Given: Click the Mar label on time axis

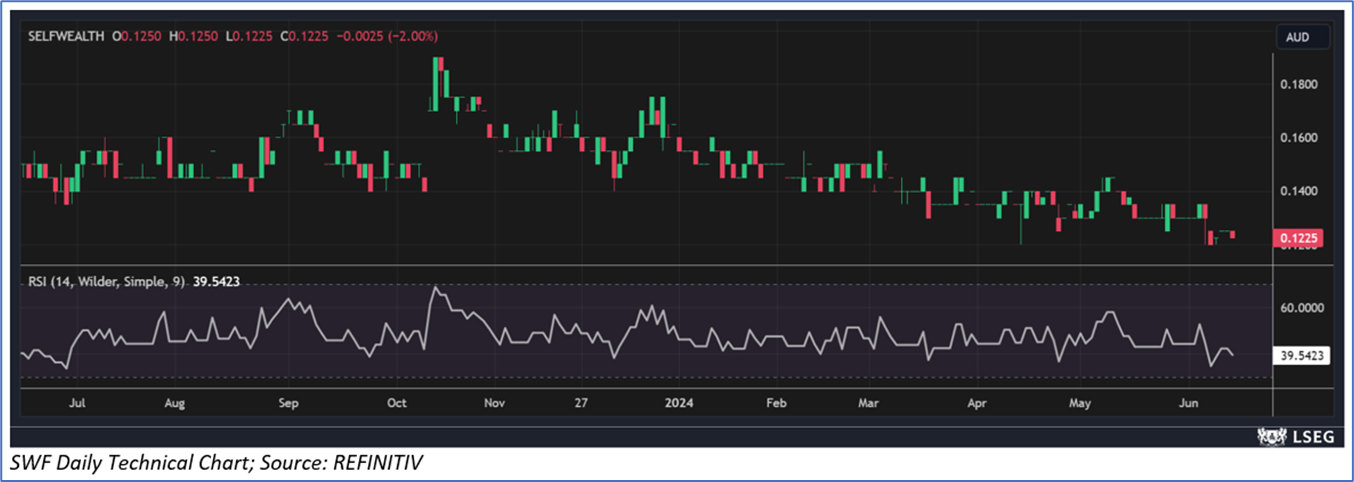Looking at the screenshot, I should (x=869, y=404).
